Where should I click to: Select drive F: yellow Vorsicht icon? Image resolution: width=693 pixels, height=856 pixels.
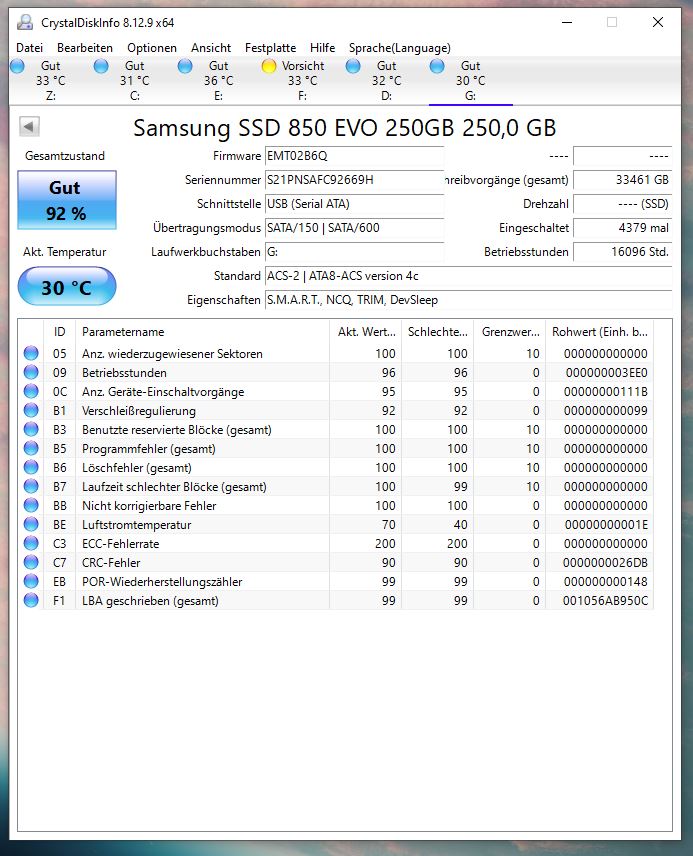pyautogui.click(x=269, y=66)
